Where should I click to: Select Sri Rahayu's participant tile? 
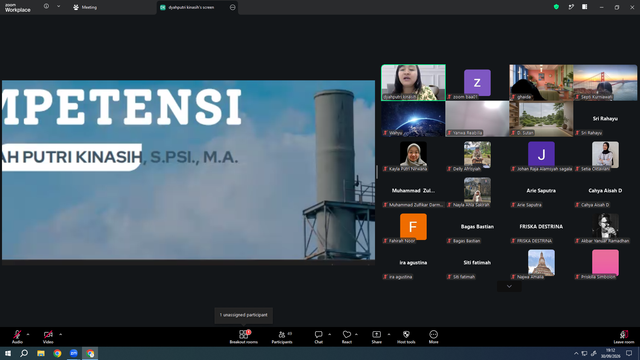[x=605, y=119]
